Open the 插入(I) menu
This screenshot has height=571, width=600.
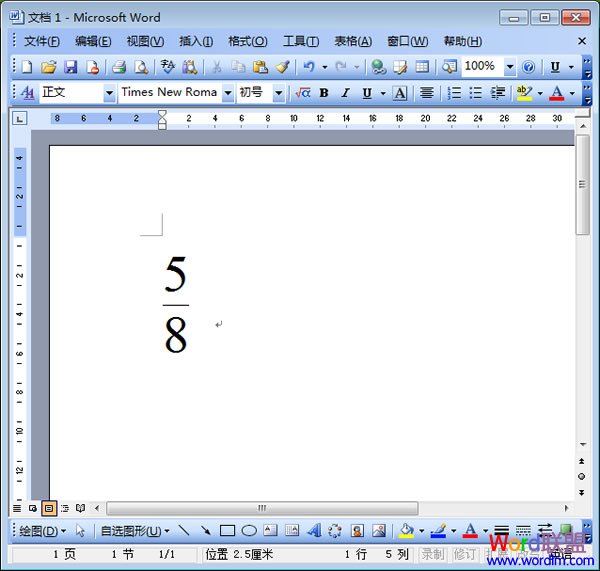coord(196,41)
